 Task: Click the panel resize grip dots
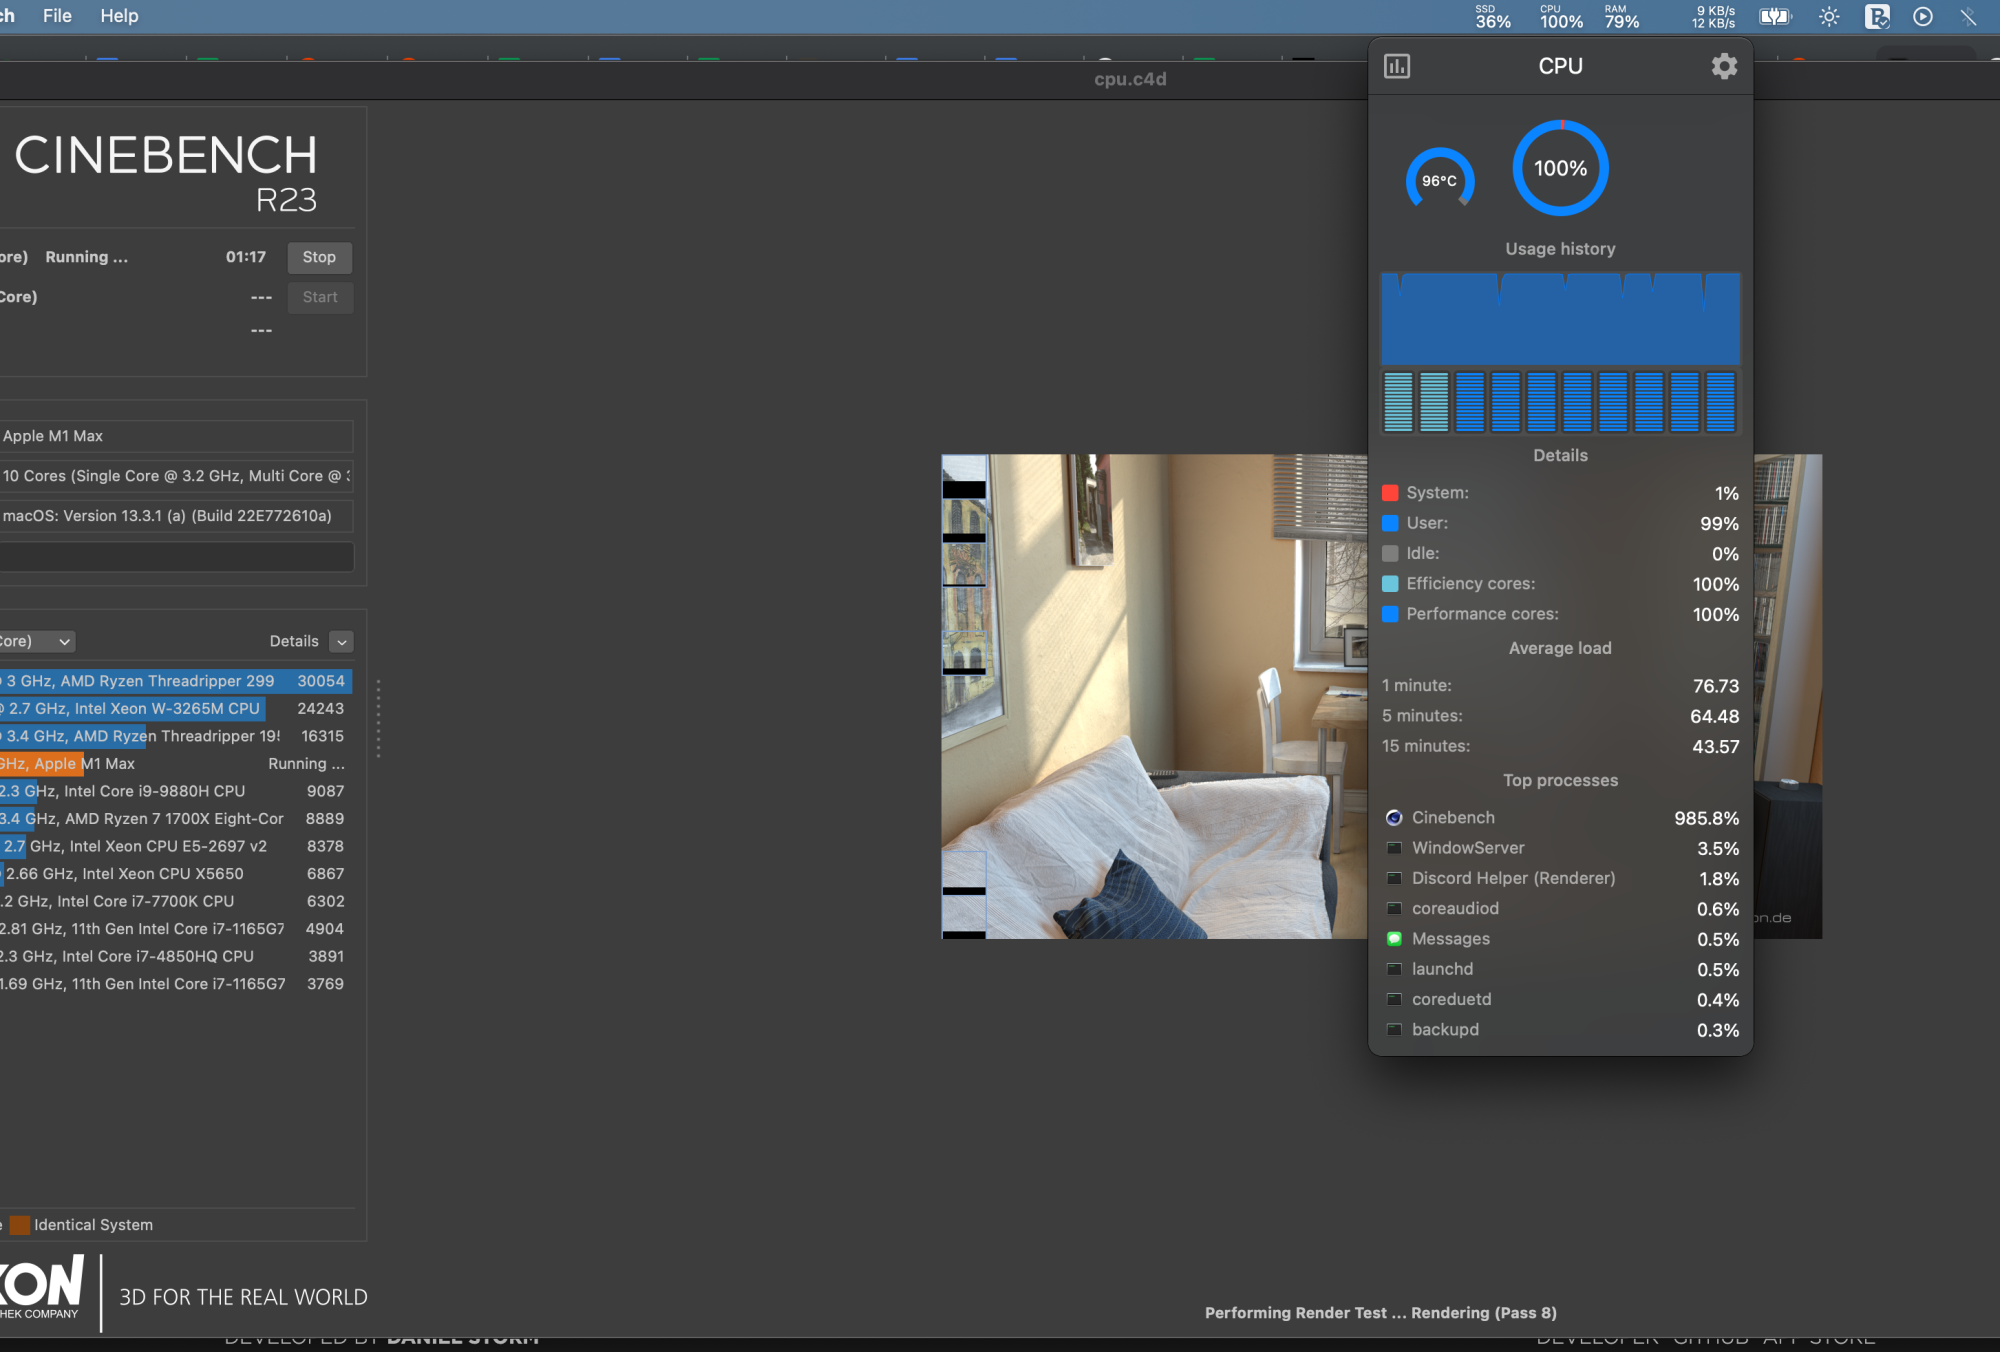point(378,719)
